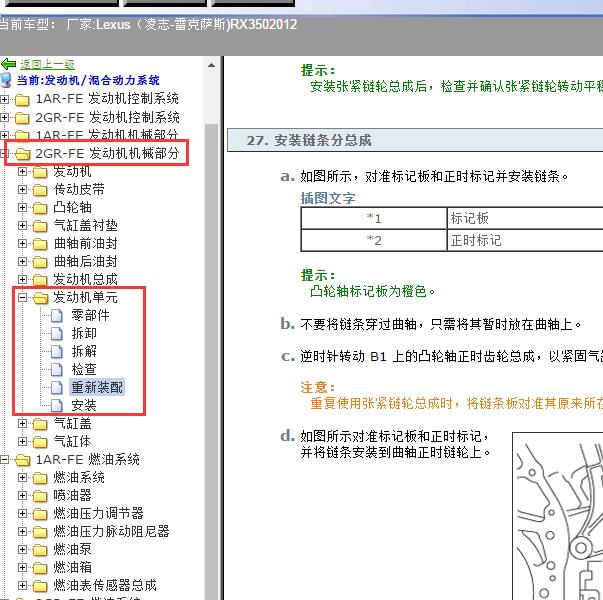Open the 返回上一级 link
The height and width of the screenshot is (600, 603).
(x=47, y=64)
